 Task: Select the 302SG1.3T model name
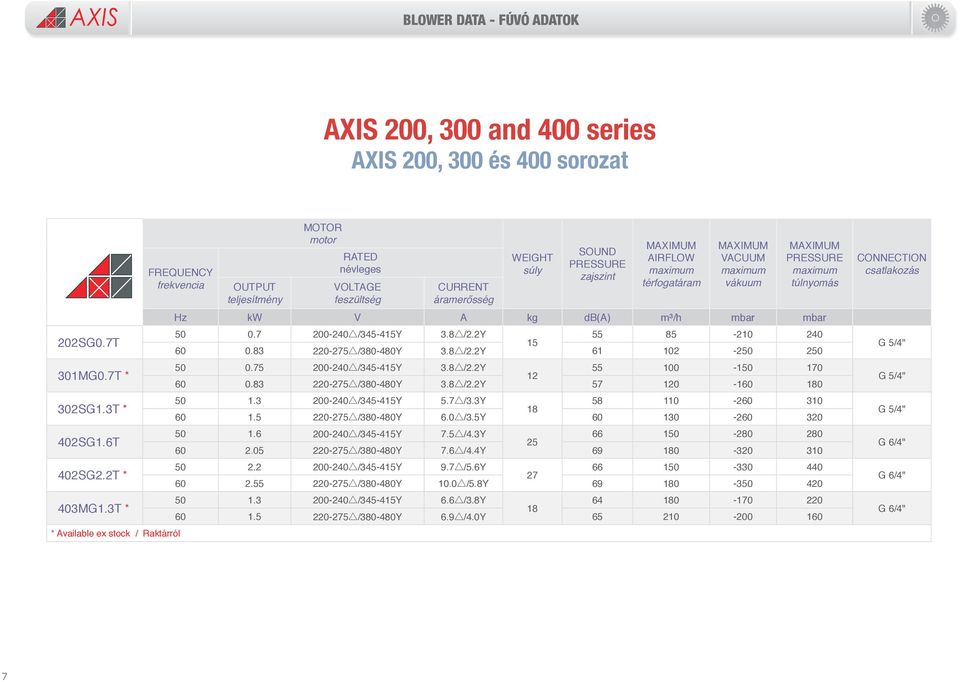point(89,408)
